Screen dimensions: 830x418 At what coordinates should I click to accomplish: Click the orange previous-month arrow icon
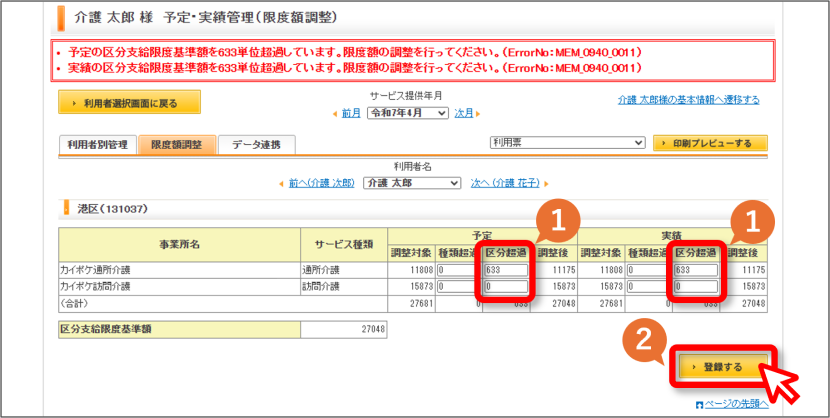[x=335, y=114]
